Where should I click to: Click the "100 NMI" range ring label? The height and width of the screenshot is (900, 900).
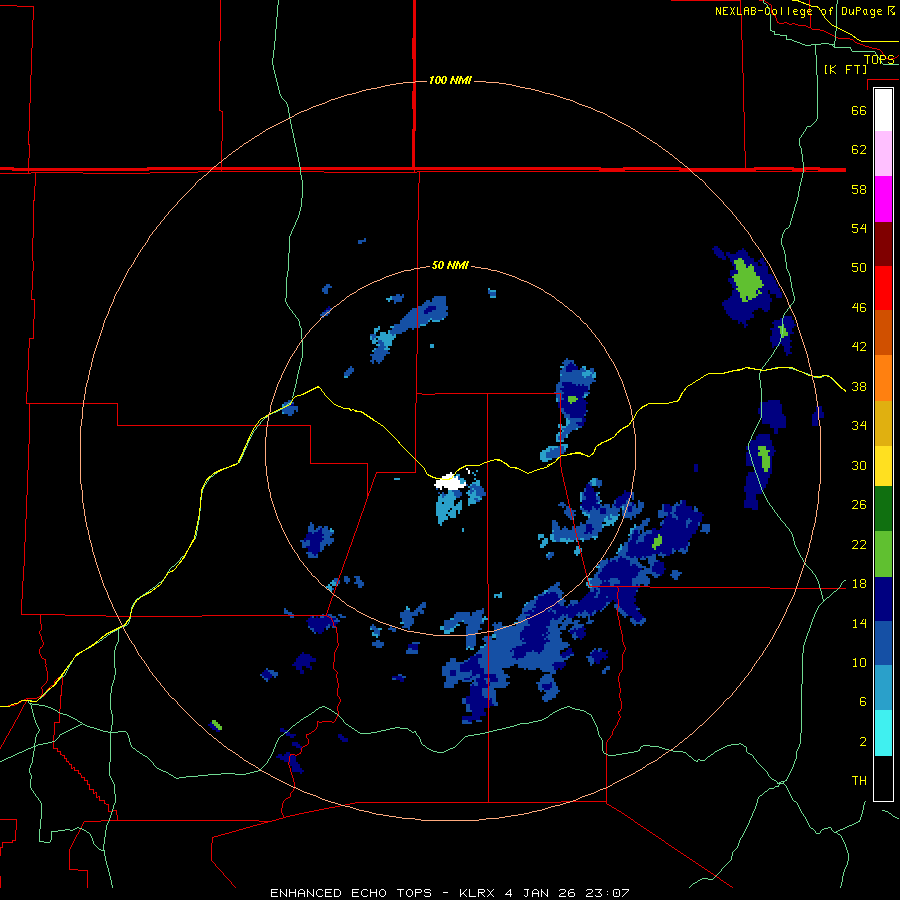point(450,80)
